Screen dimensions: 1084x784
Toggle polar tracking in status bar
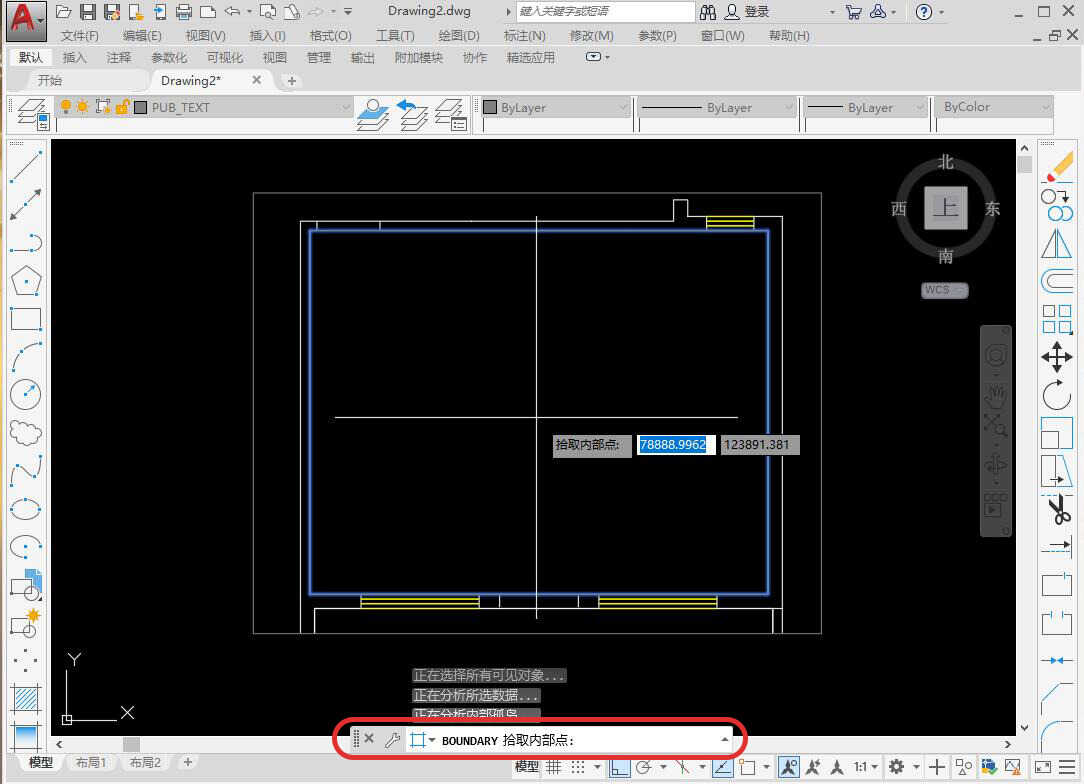[x=644, y=767]
